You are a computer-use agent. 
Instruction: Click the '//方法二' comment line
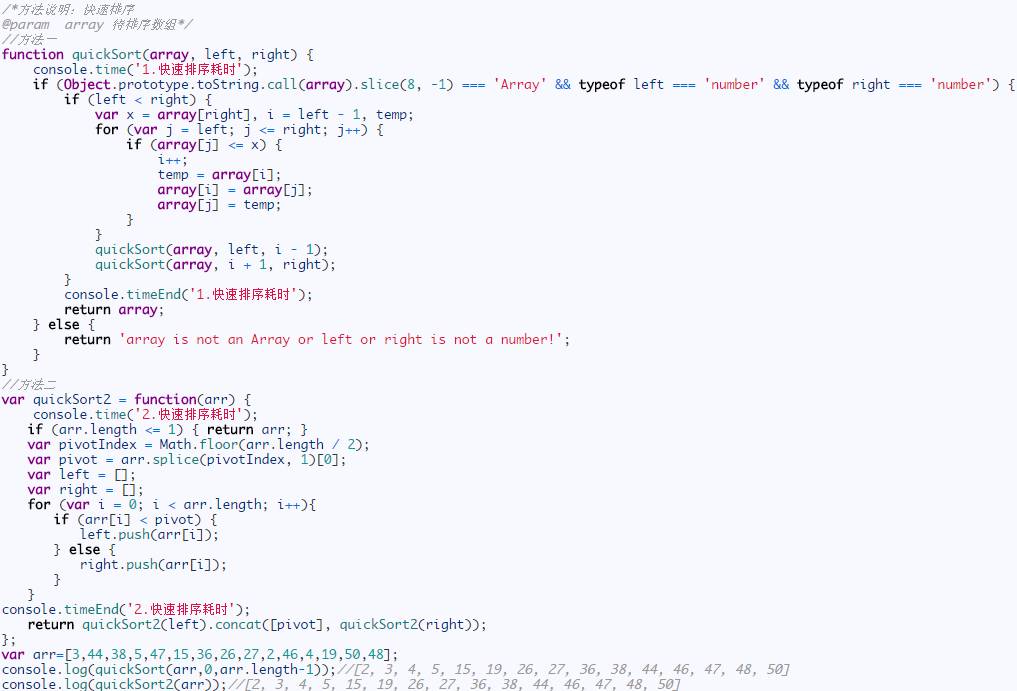pyautogui.click(x=29, y=385)
